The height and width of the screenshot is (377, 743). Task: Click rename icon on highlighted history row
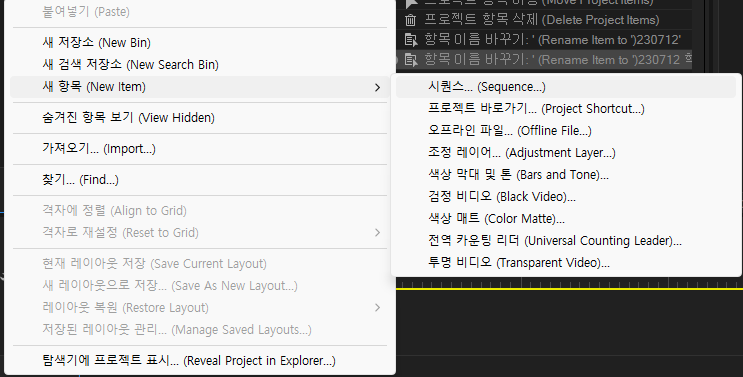(x=410, y=60)
